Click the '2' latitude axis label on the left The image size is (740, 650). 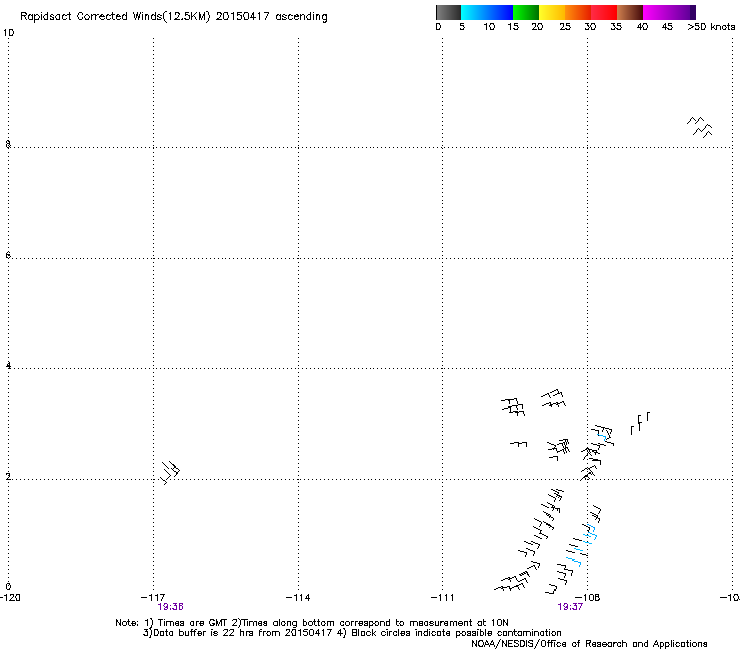click(8, 477)
